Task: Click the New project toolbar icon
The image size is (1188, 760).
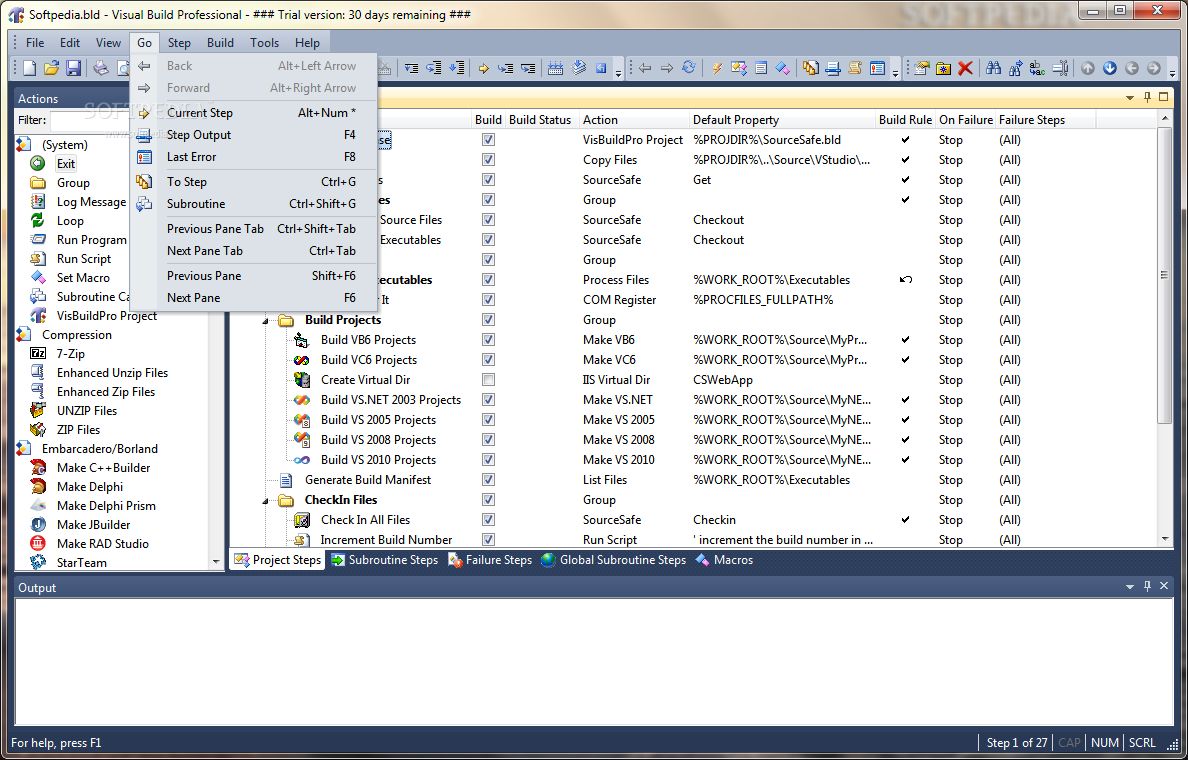Action: coord(30,68)
